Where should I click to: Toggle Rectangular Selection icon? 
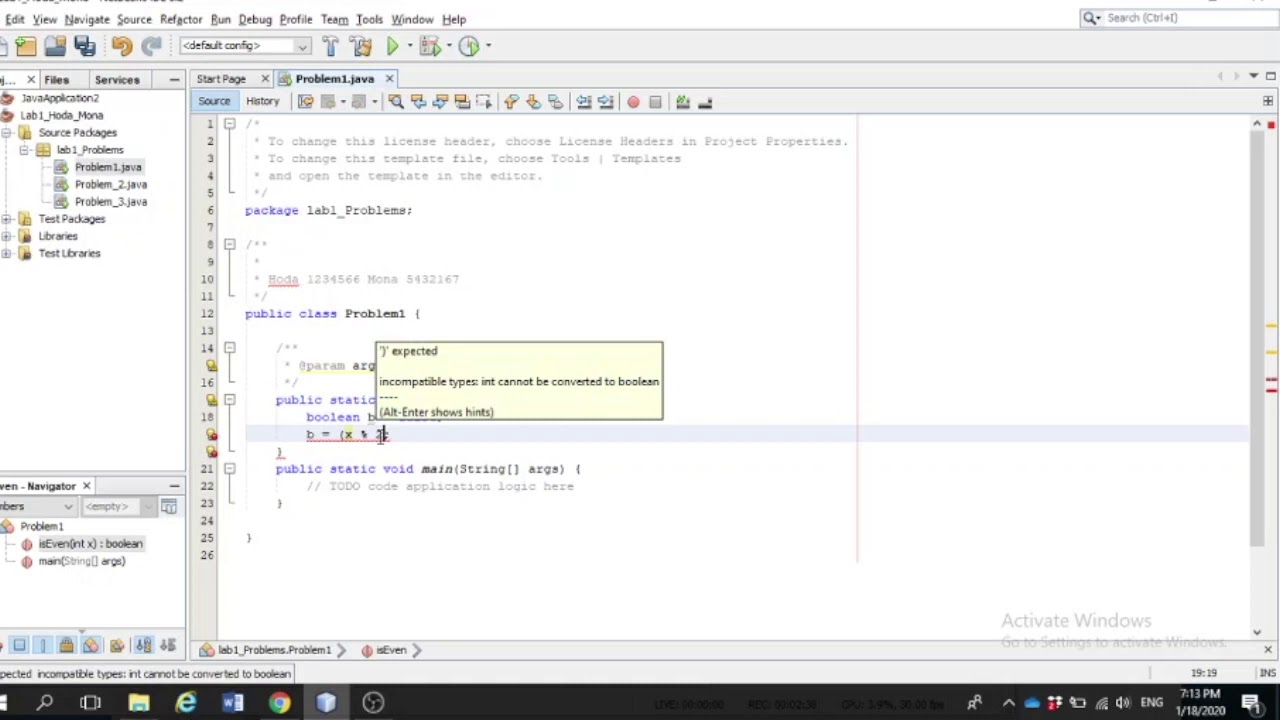[x=484, y=102]
